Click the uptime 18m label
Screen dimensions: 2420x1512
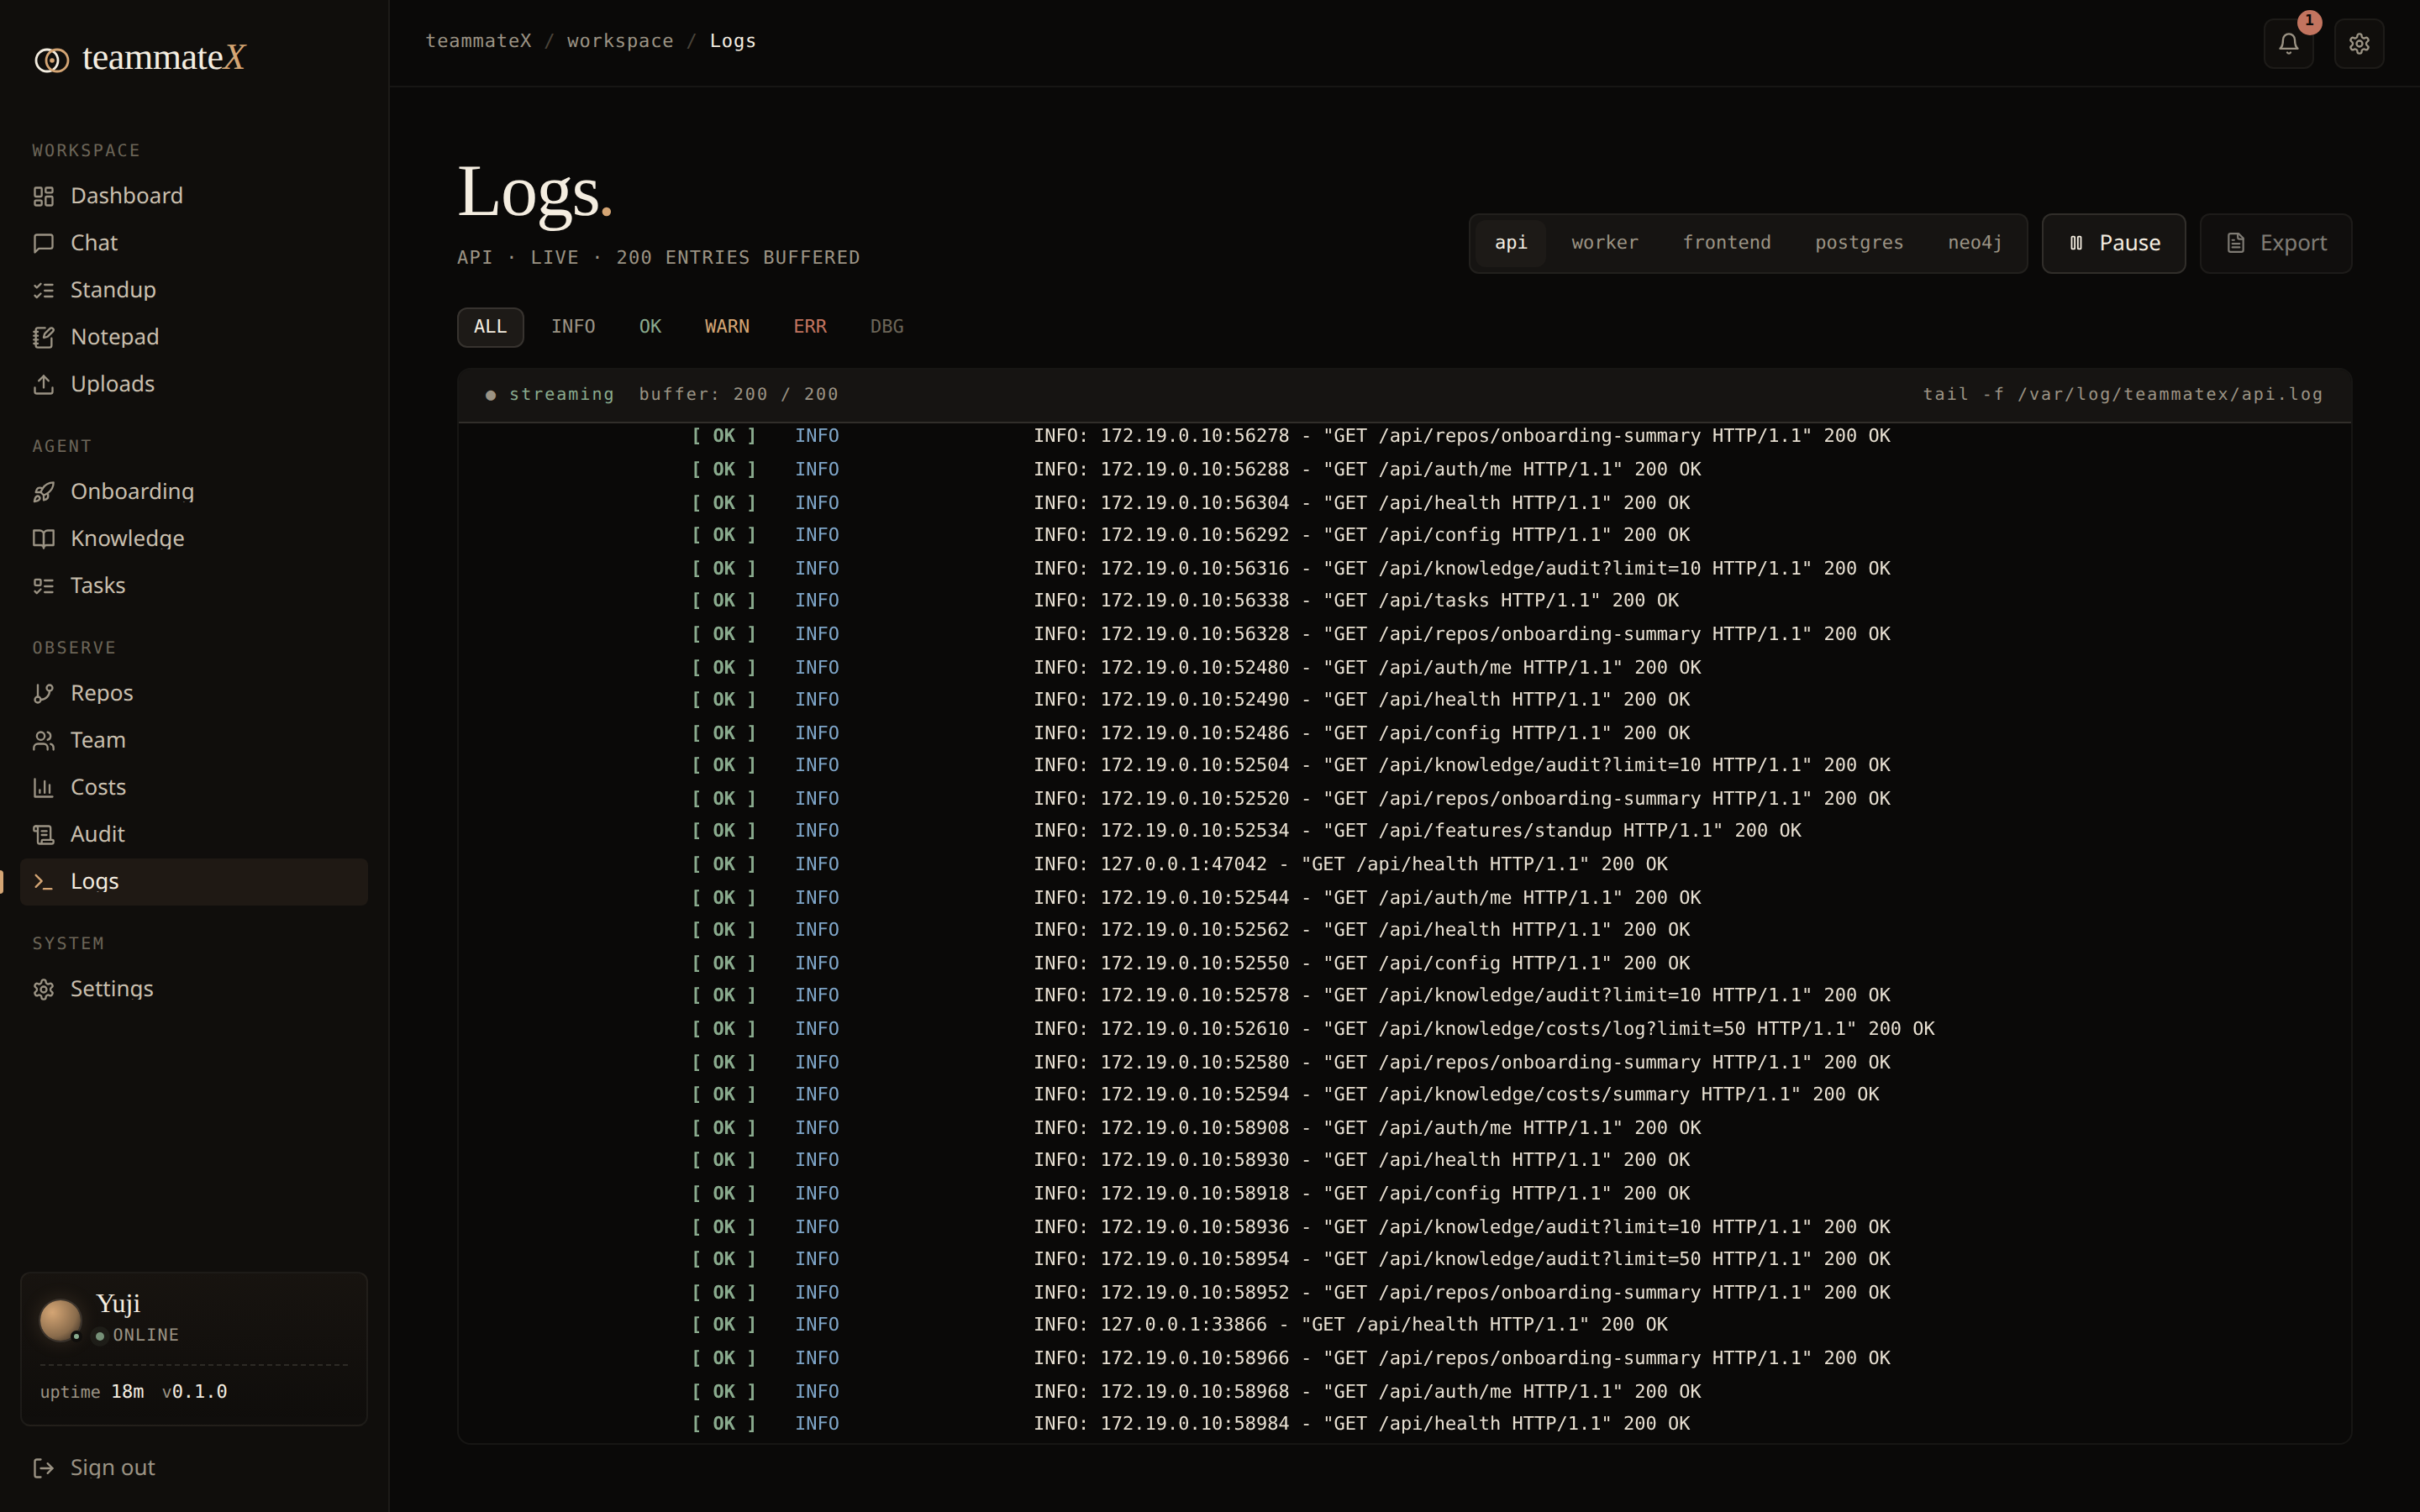[92, 1392]
